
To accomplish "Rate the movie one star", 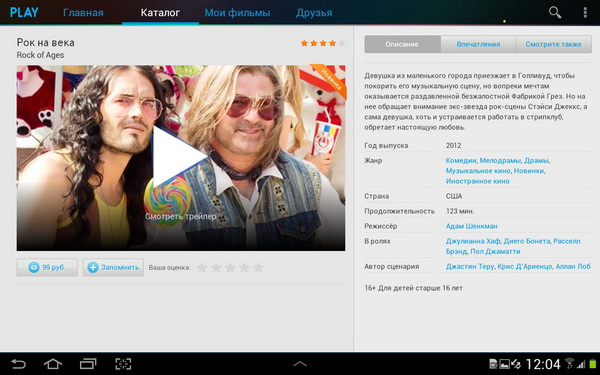I will [202, 267].
